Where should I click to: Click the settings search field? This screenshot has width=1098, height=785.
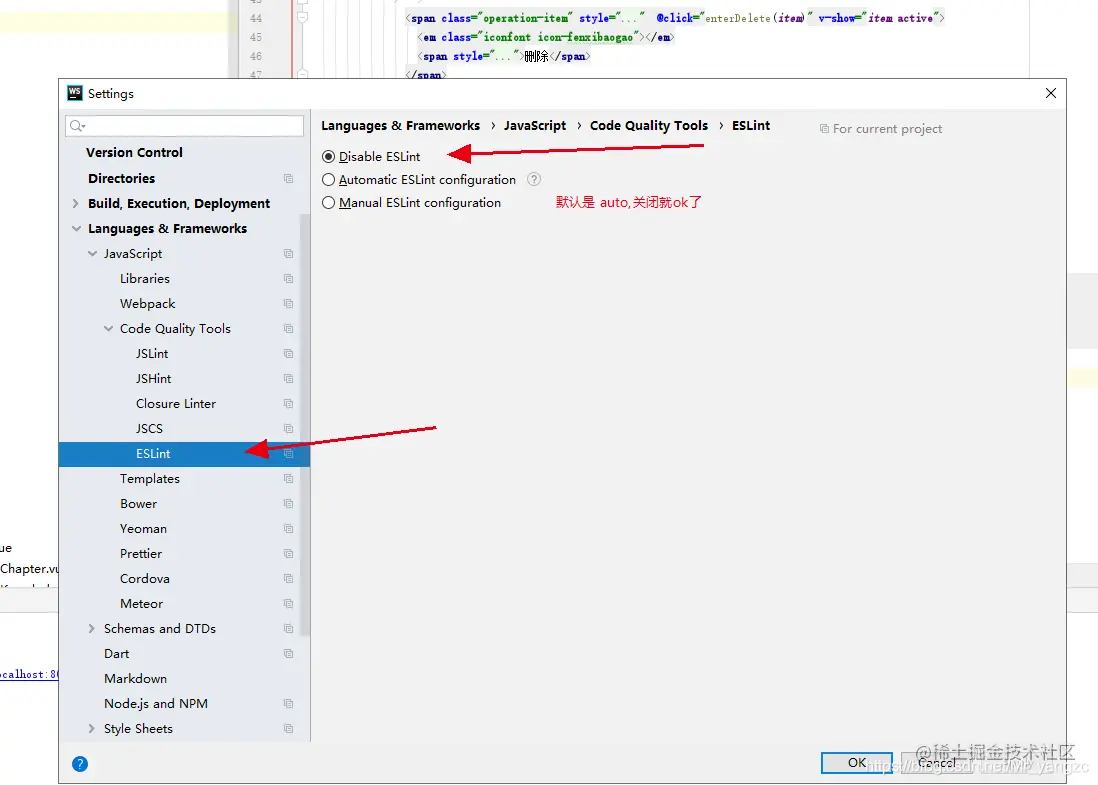pyautogui.click(x=184, y=126)
